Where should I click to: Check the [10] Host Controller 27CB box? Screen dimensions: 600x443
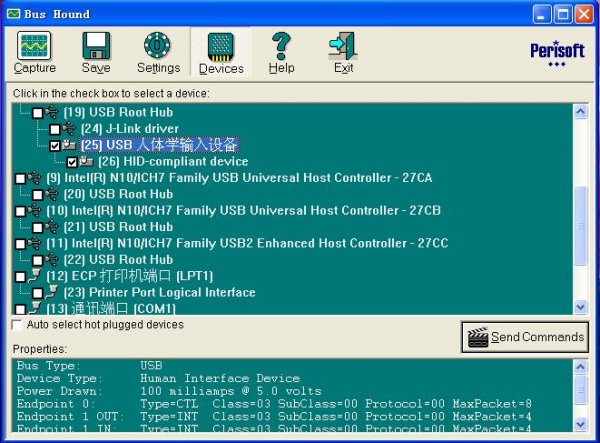(x=20, y=212)
